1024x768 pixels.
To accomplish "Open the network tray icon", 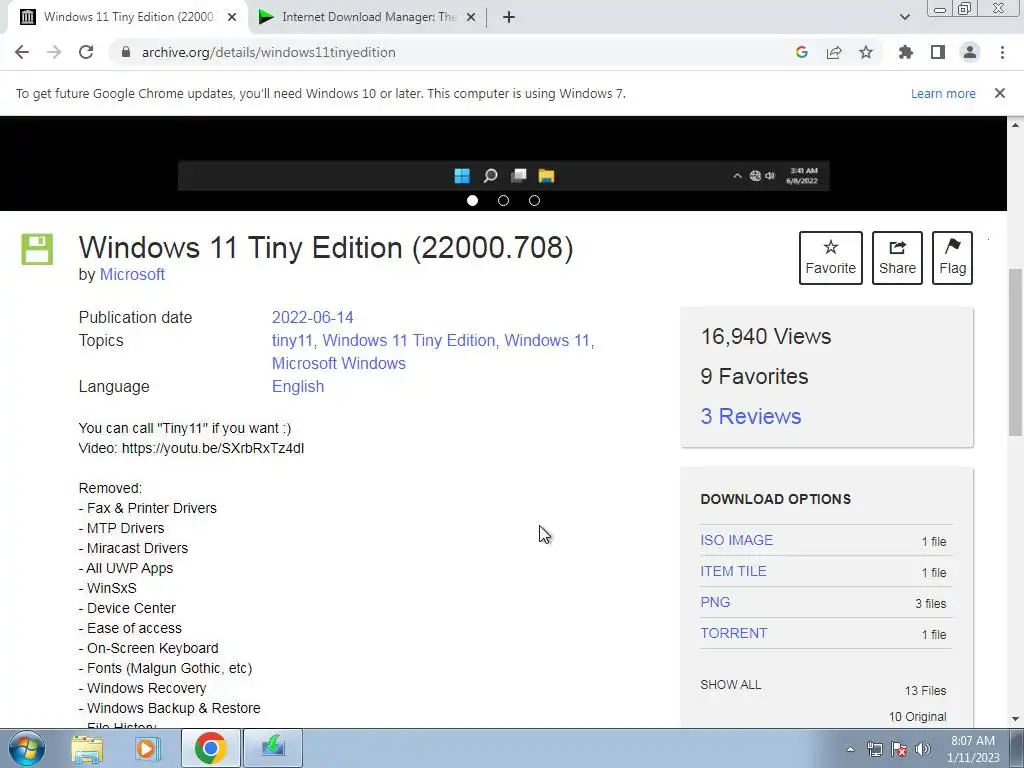I will tap(874, 749).
